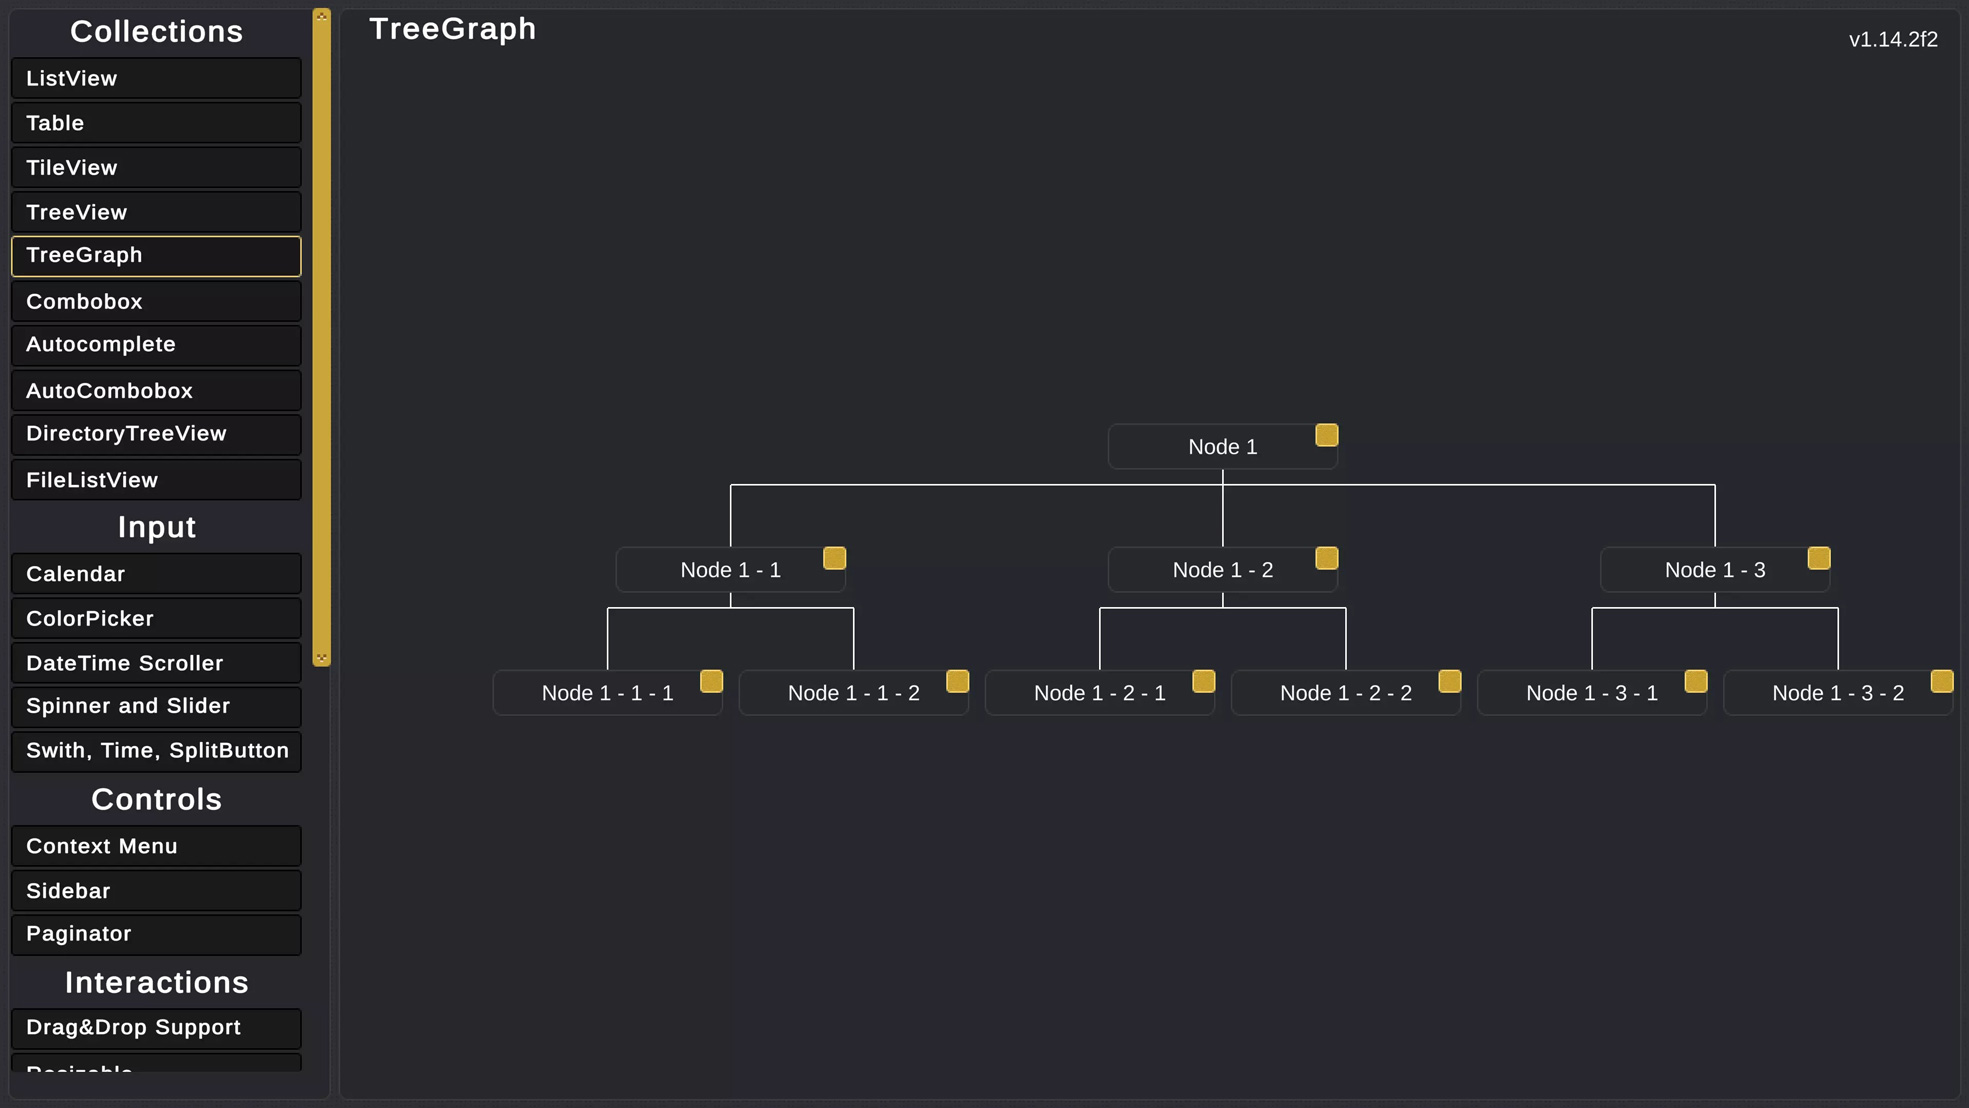Open the DateTime Scroller demo
The width and height of the screenshot is (1969, 1108).
156,663
